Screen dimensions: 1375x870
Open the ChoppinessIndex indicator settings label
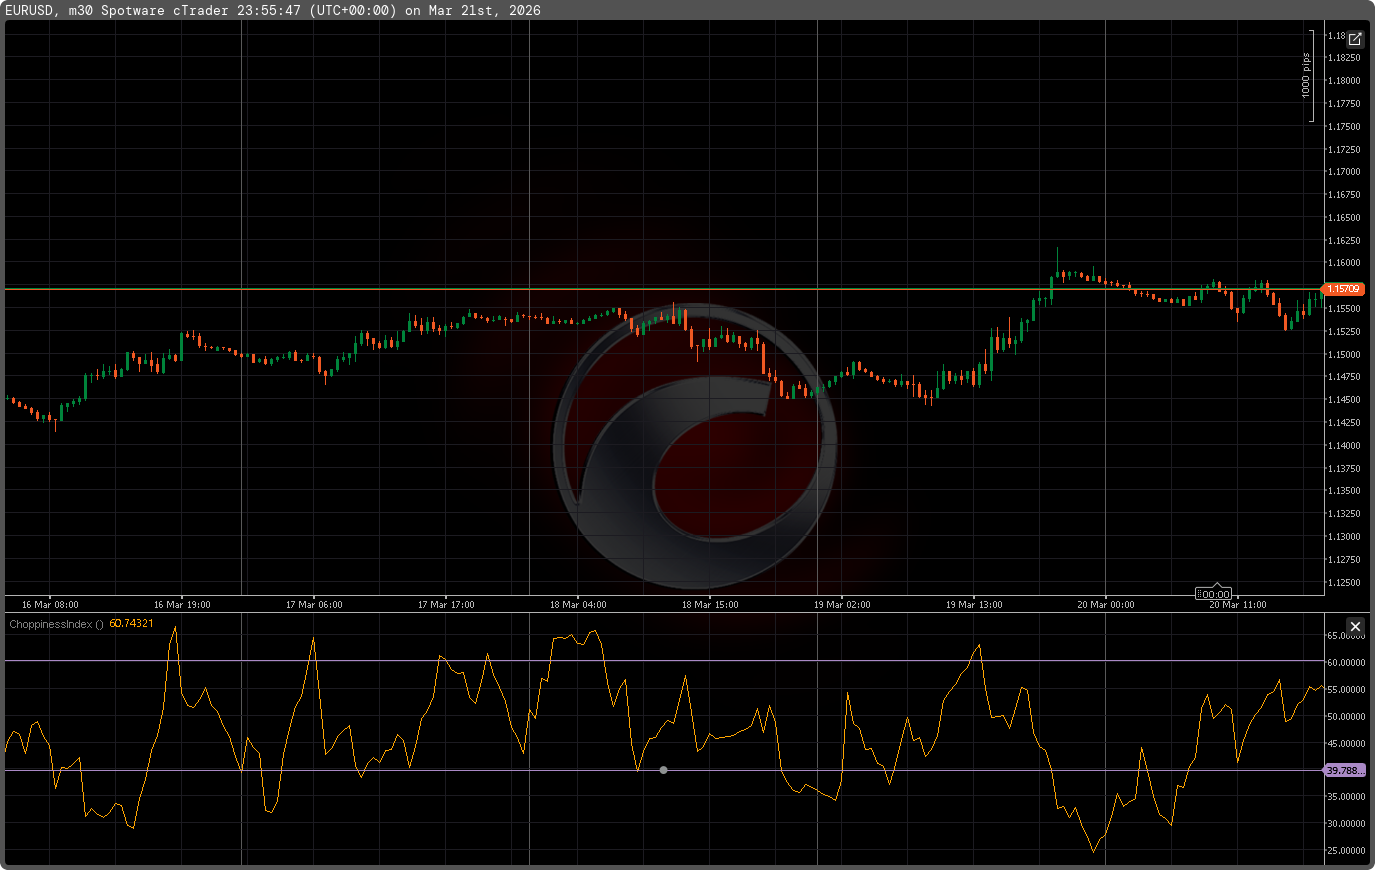(53, 622)
